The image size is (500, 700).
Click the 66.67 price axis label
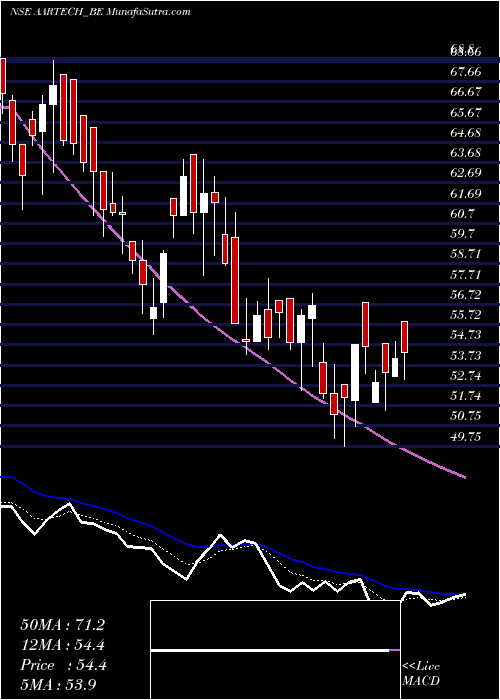466,92
